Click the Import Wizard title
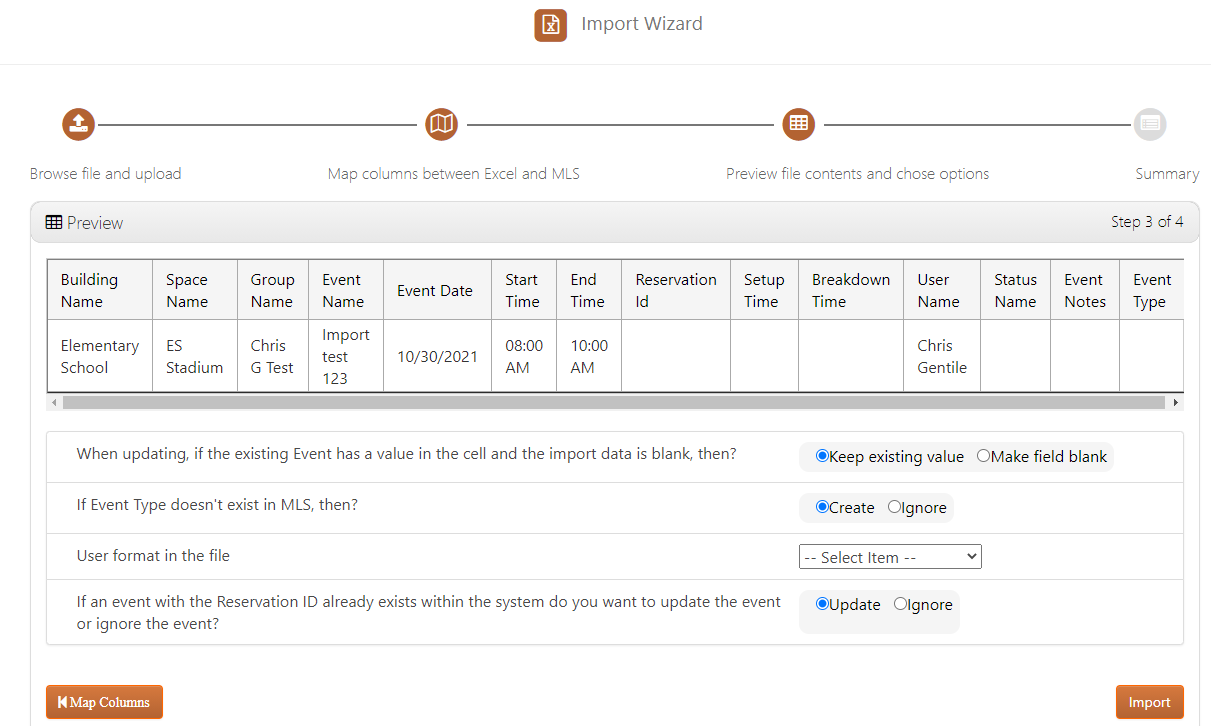This screenshot has width=1211, height=726. click(642, 24)
